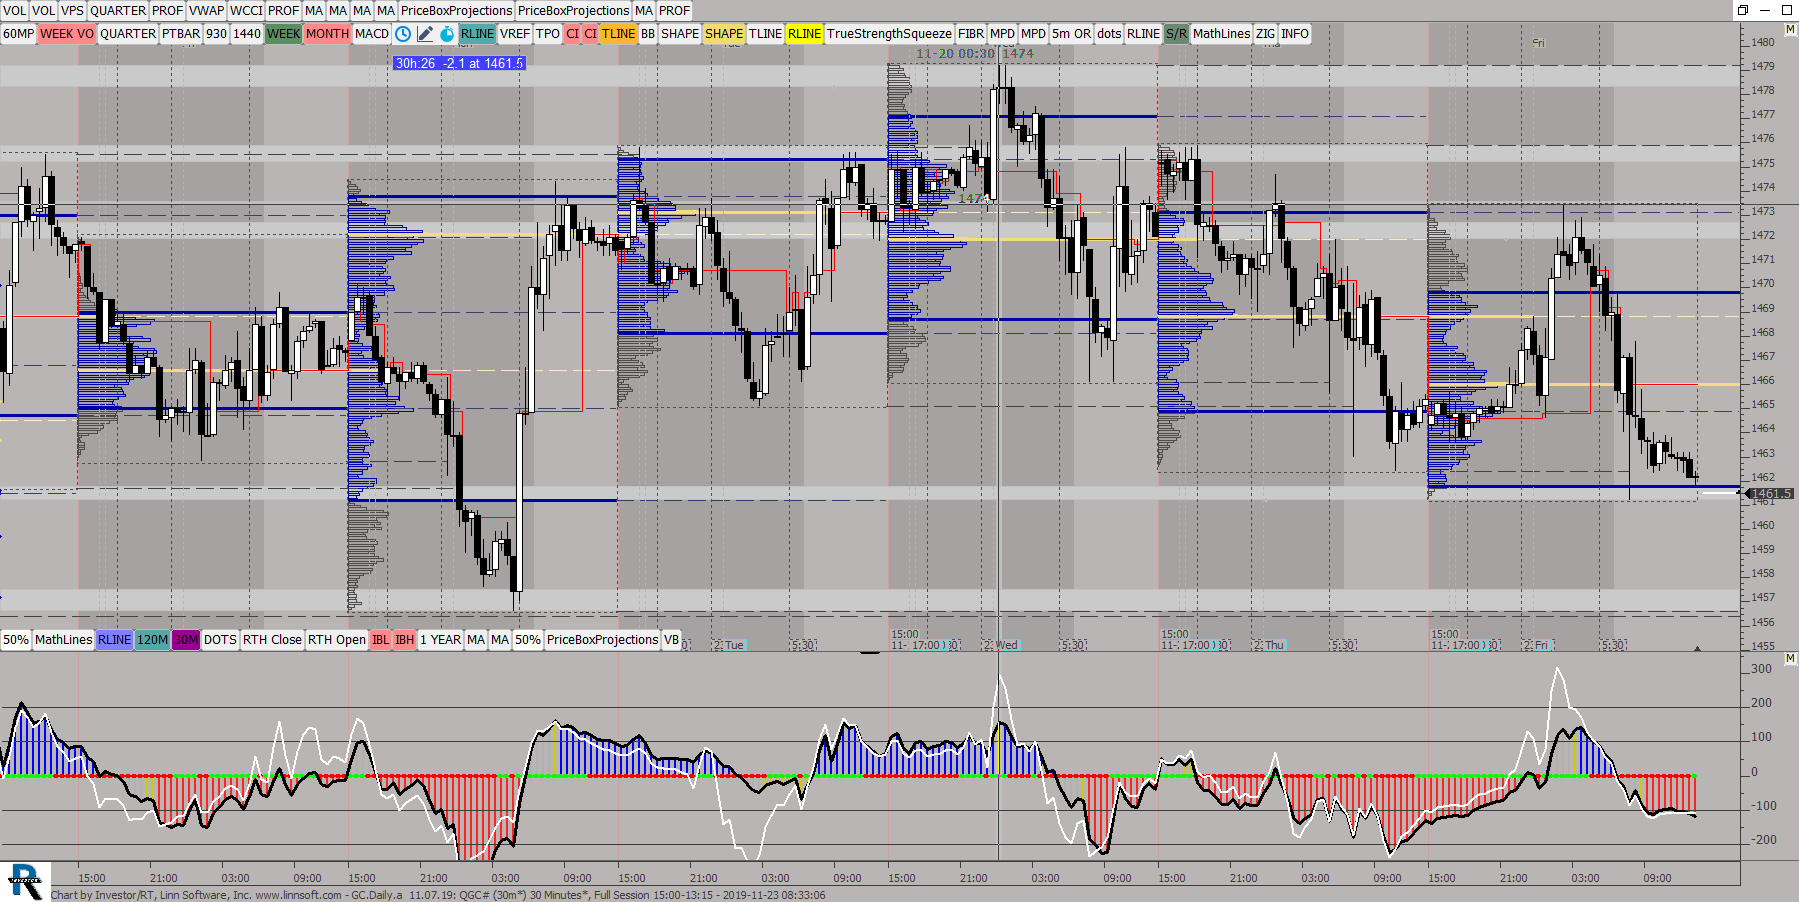The image size is (1799, 902).
Task: Click MathLines in the top toolbar
Action: pyautogui.click(x=1221, y=34)
